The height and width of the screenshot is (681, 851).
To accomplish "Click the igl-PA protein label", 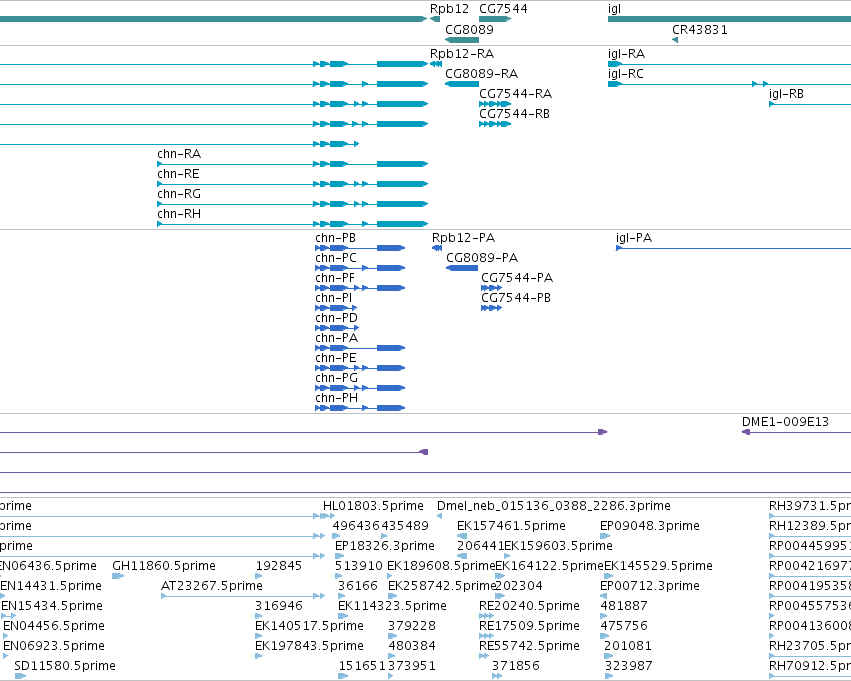I will (x=634, y=238).
